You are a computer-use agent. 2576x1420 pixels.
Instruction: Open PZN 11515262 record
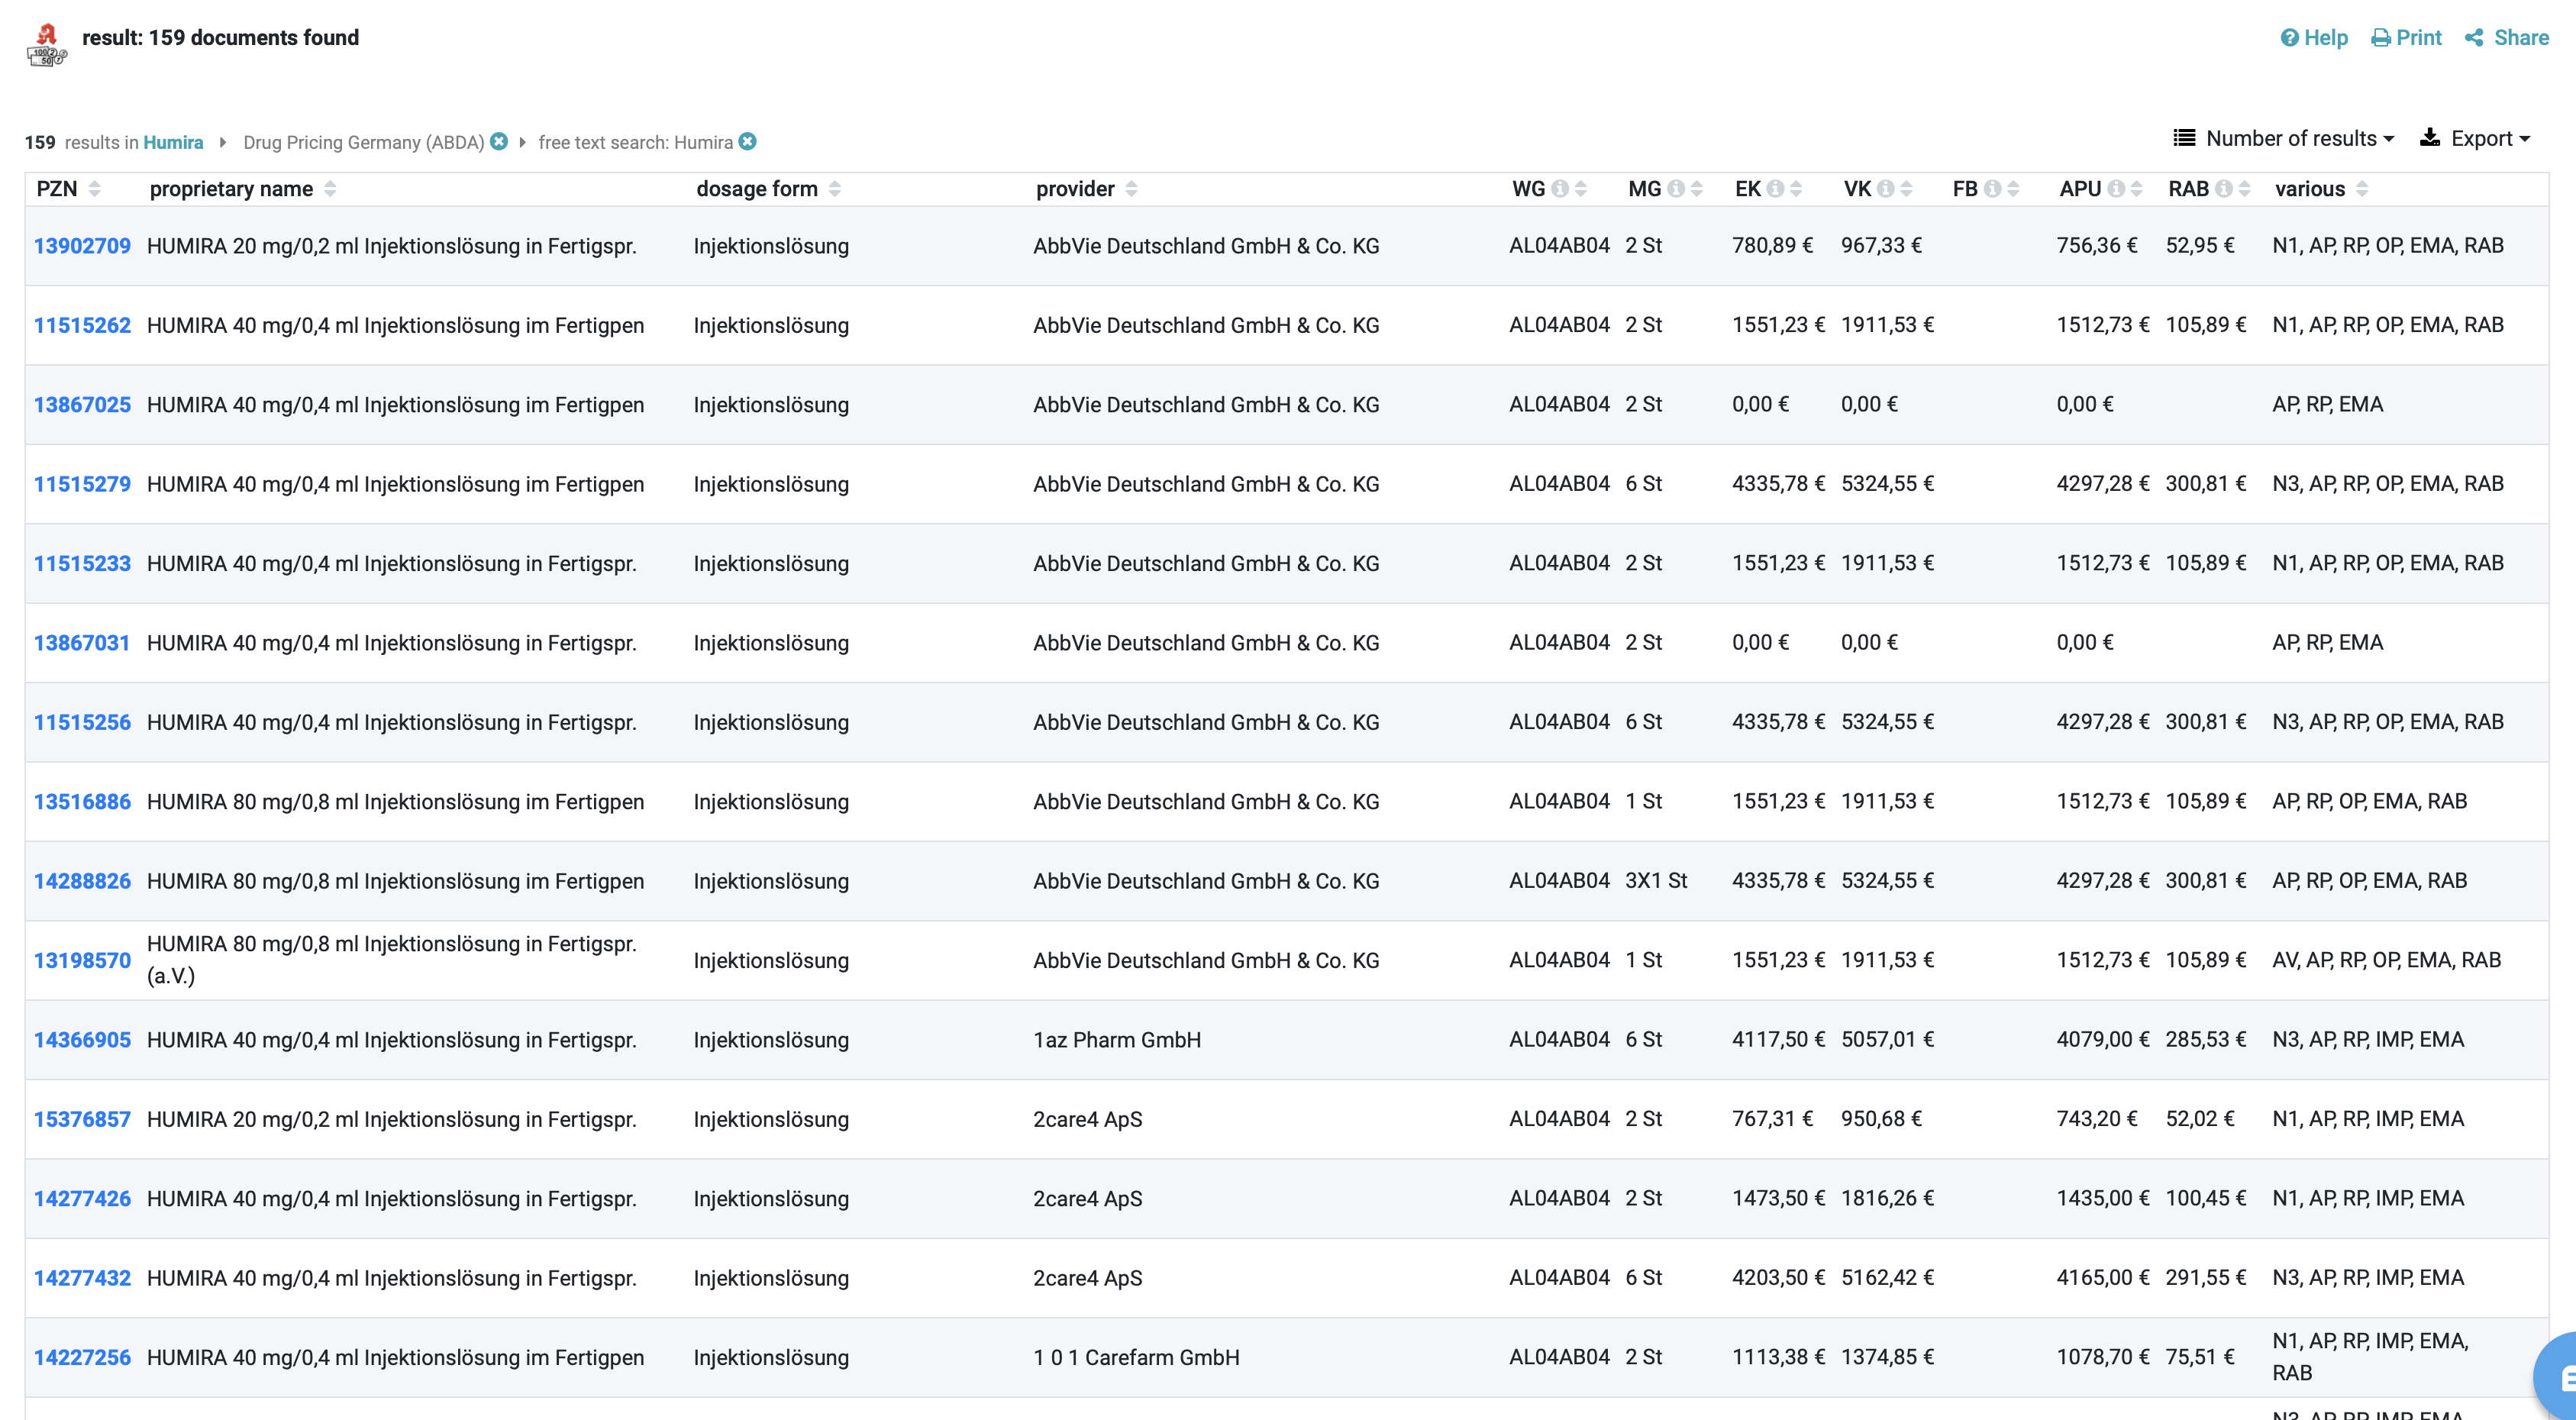tap(82, 325)
